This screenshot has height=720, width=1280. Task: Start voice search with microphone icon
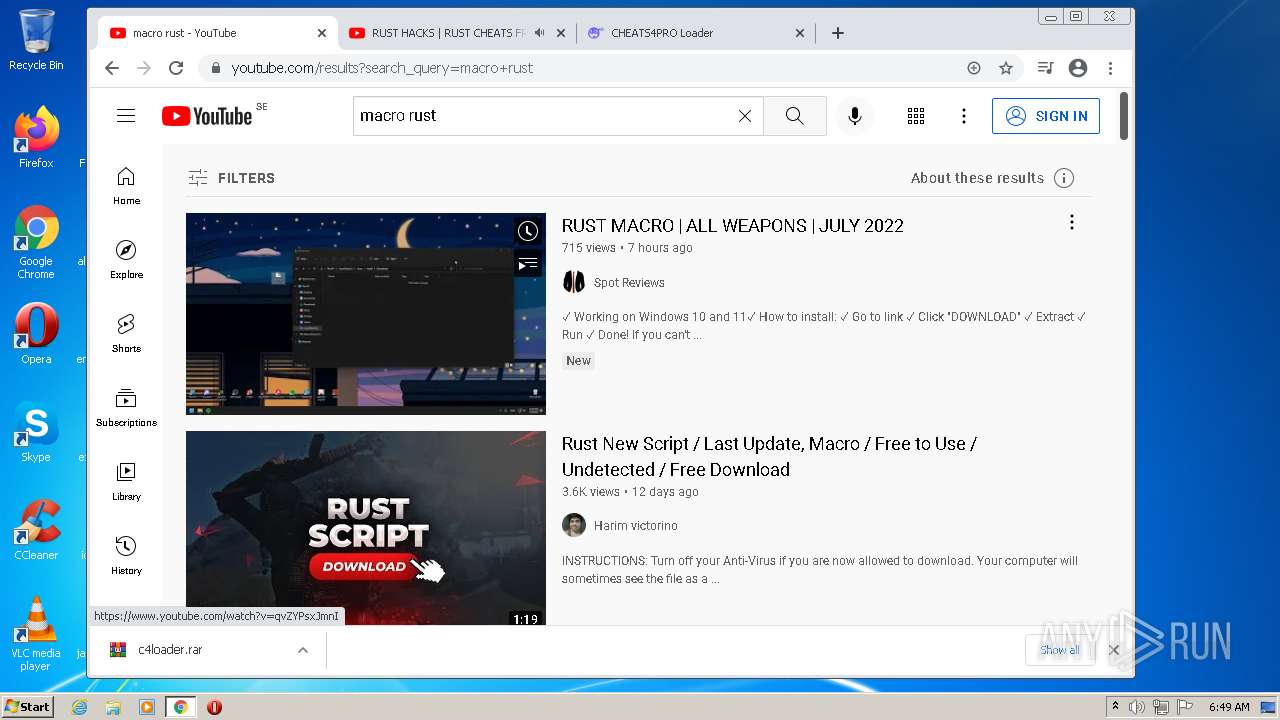tap(855, 116)
